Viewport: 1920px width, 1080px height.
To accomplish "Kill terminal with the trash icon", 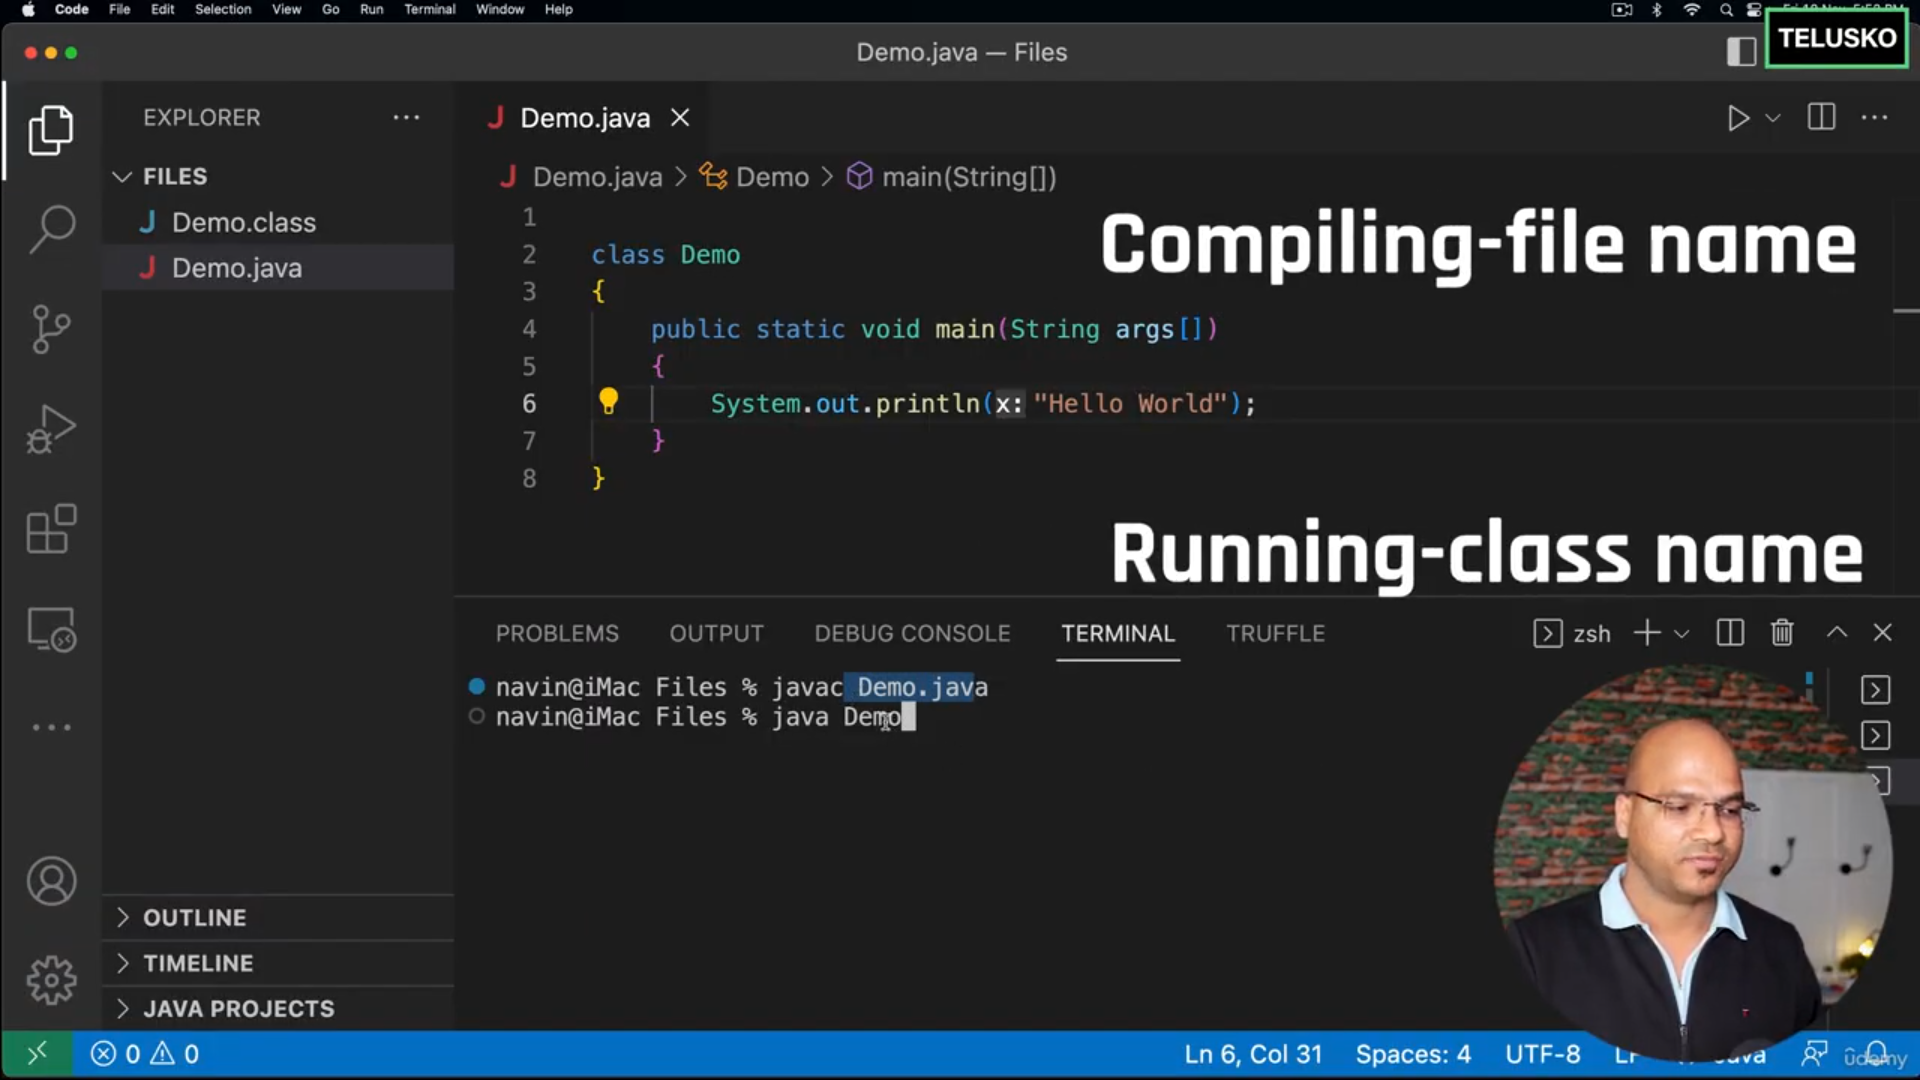I will [x=1782, y=633].
